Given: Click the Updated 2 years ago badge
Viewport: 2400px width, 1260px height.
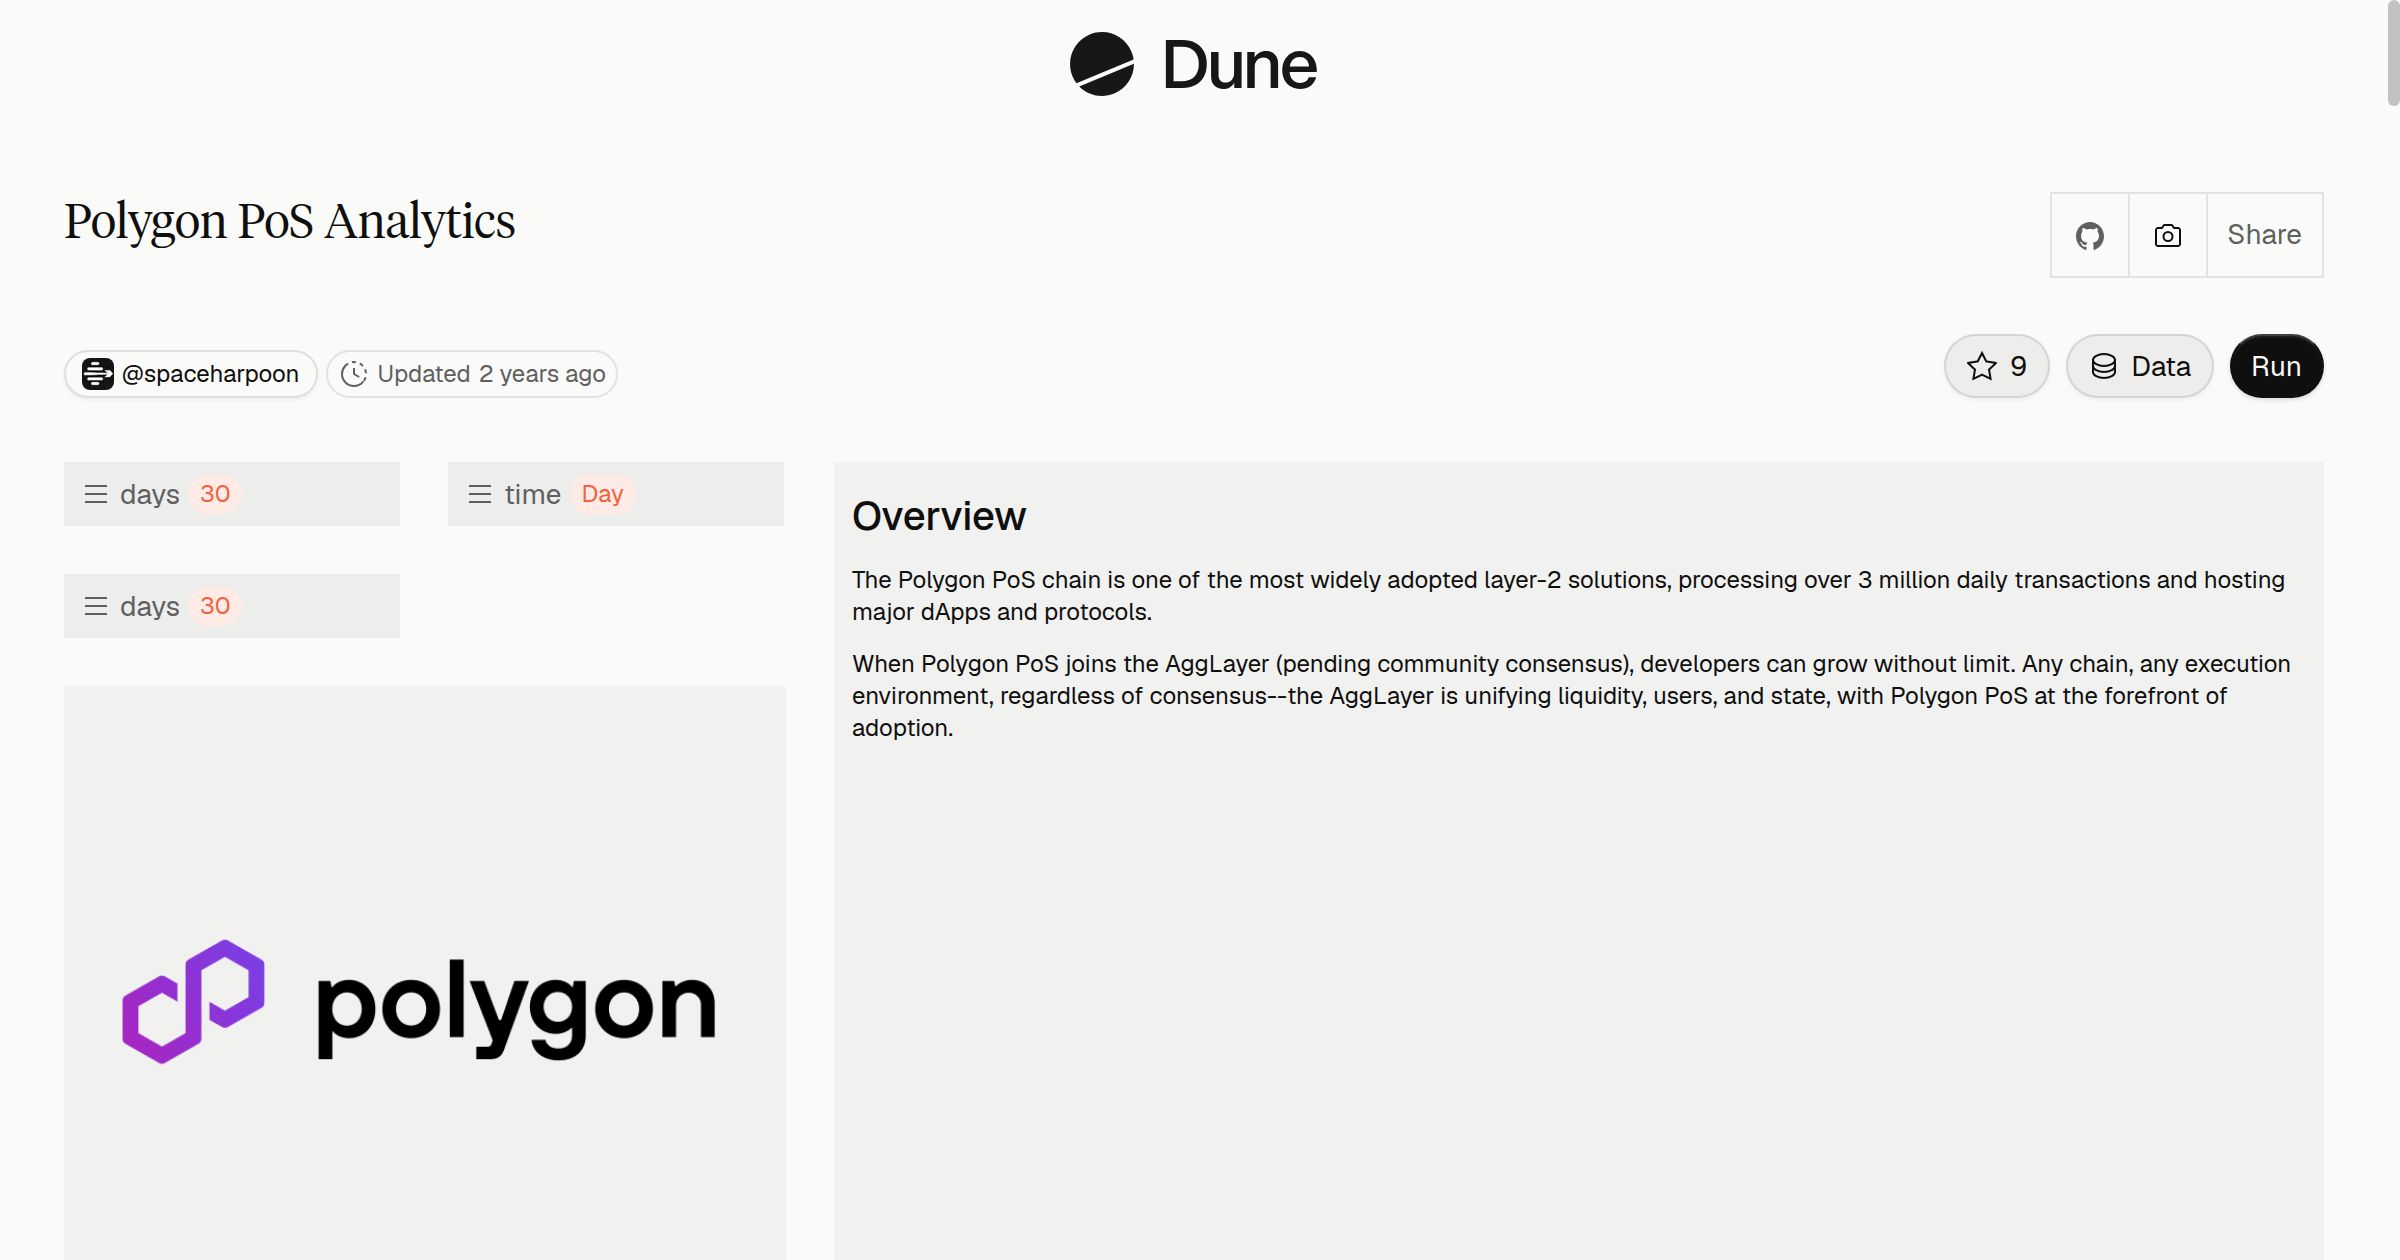Looking at the screenshot, I should [472, 374].
